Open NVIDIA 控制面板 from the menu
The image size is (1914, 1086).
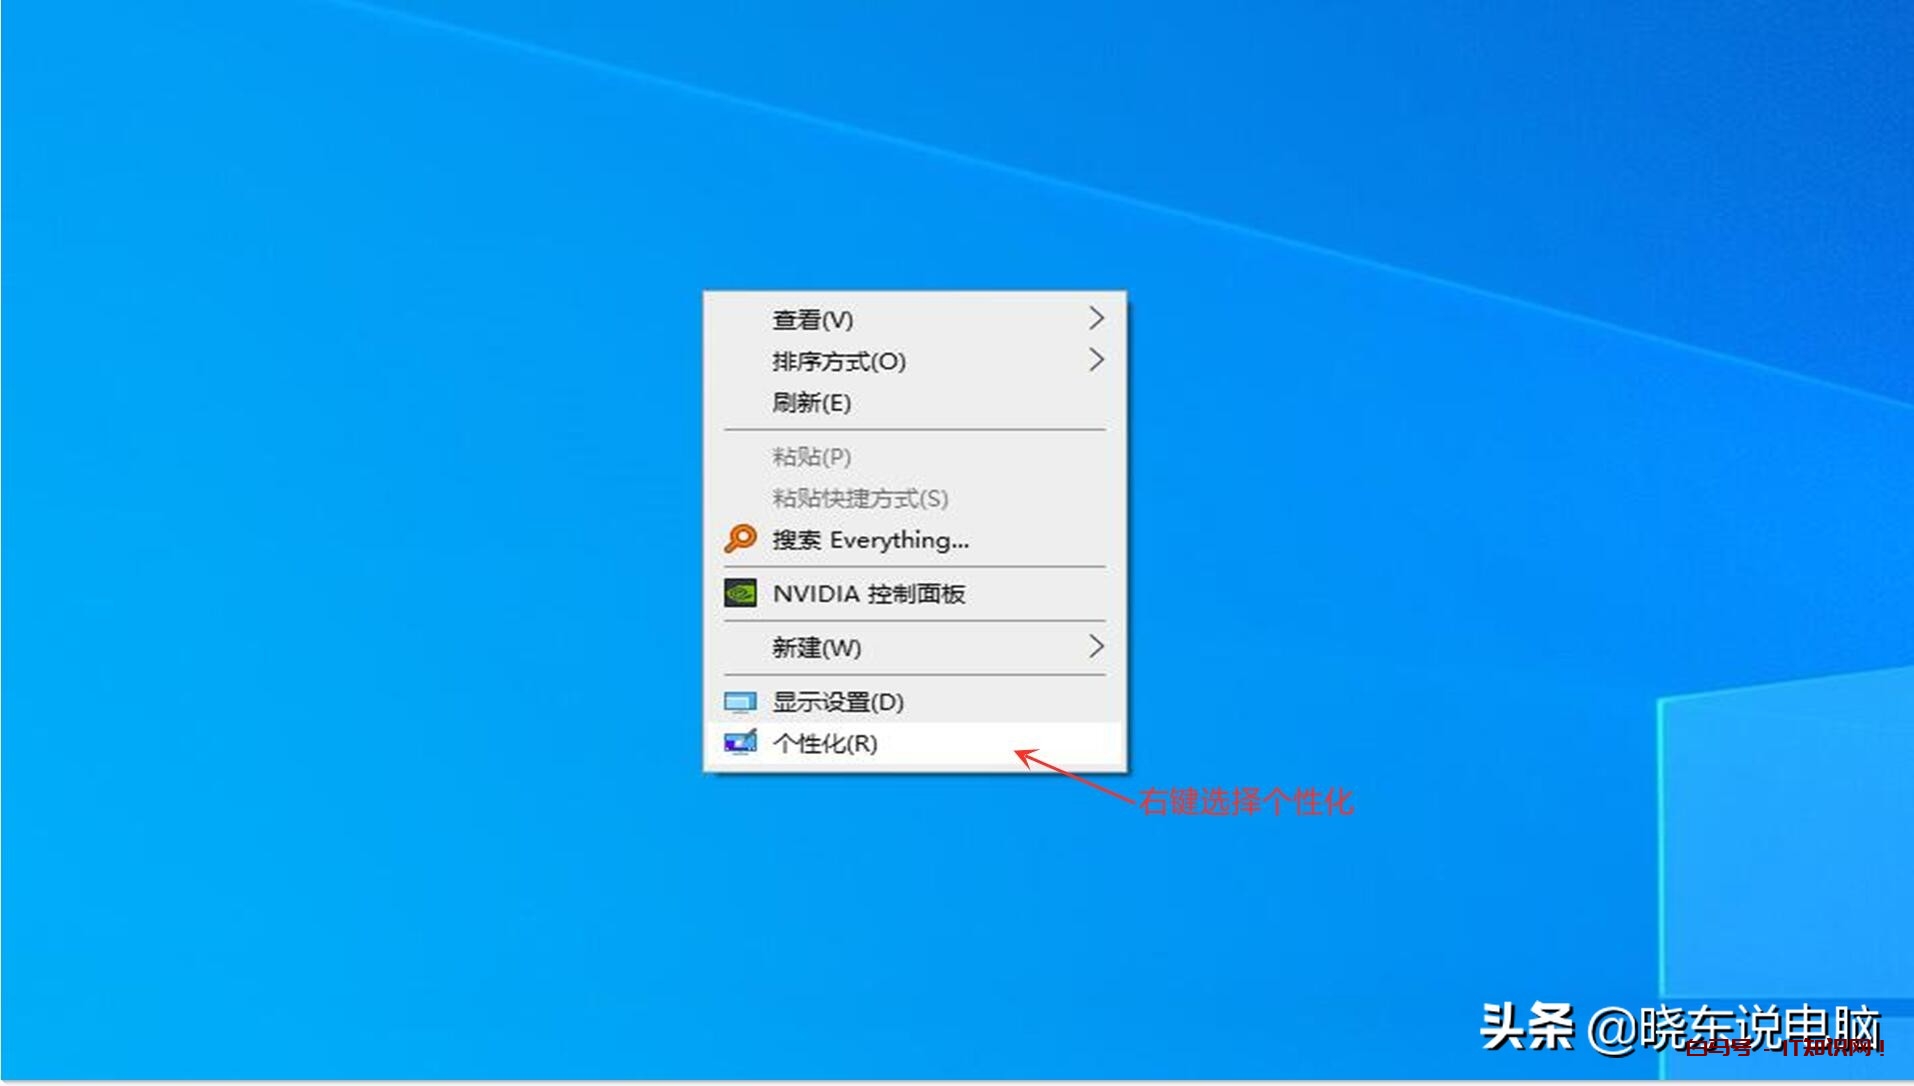click(868, 594)
